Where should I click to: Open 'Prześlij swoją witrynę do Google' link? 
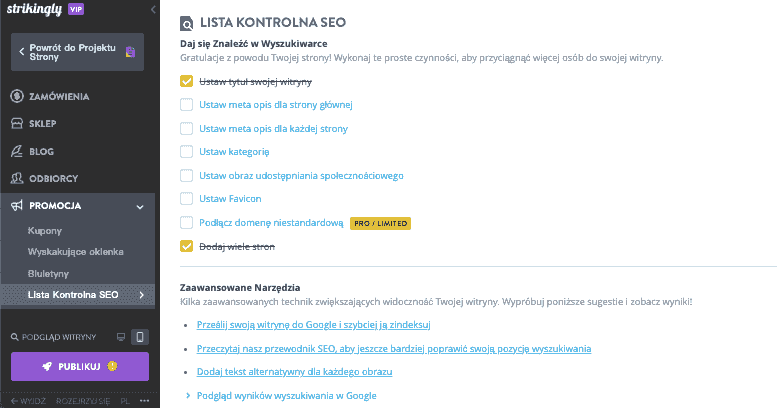click(314, 325)
